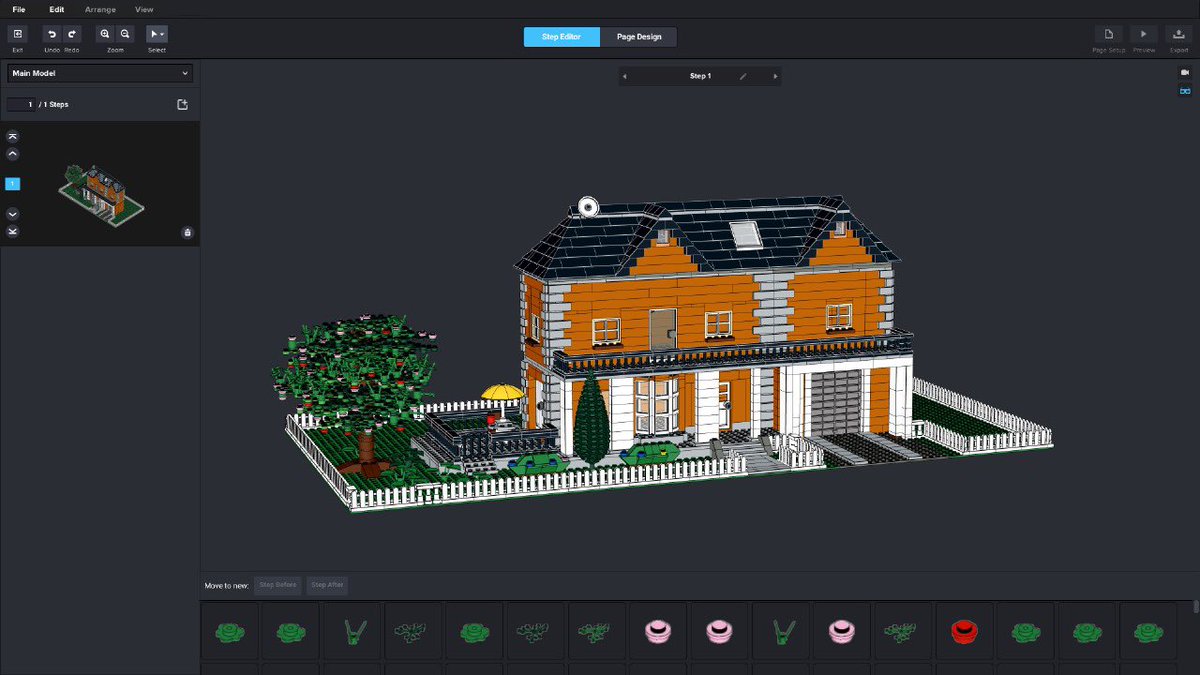Expand the Main Model dropdown
1200x675 pixels.
coord(99,73)
